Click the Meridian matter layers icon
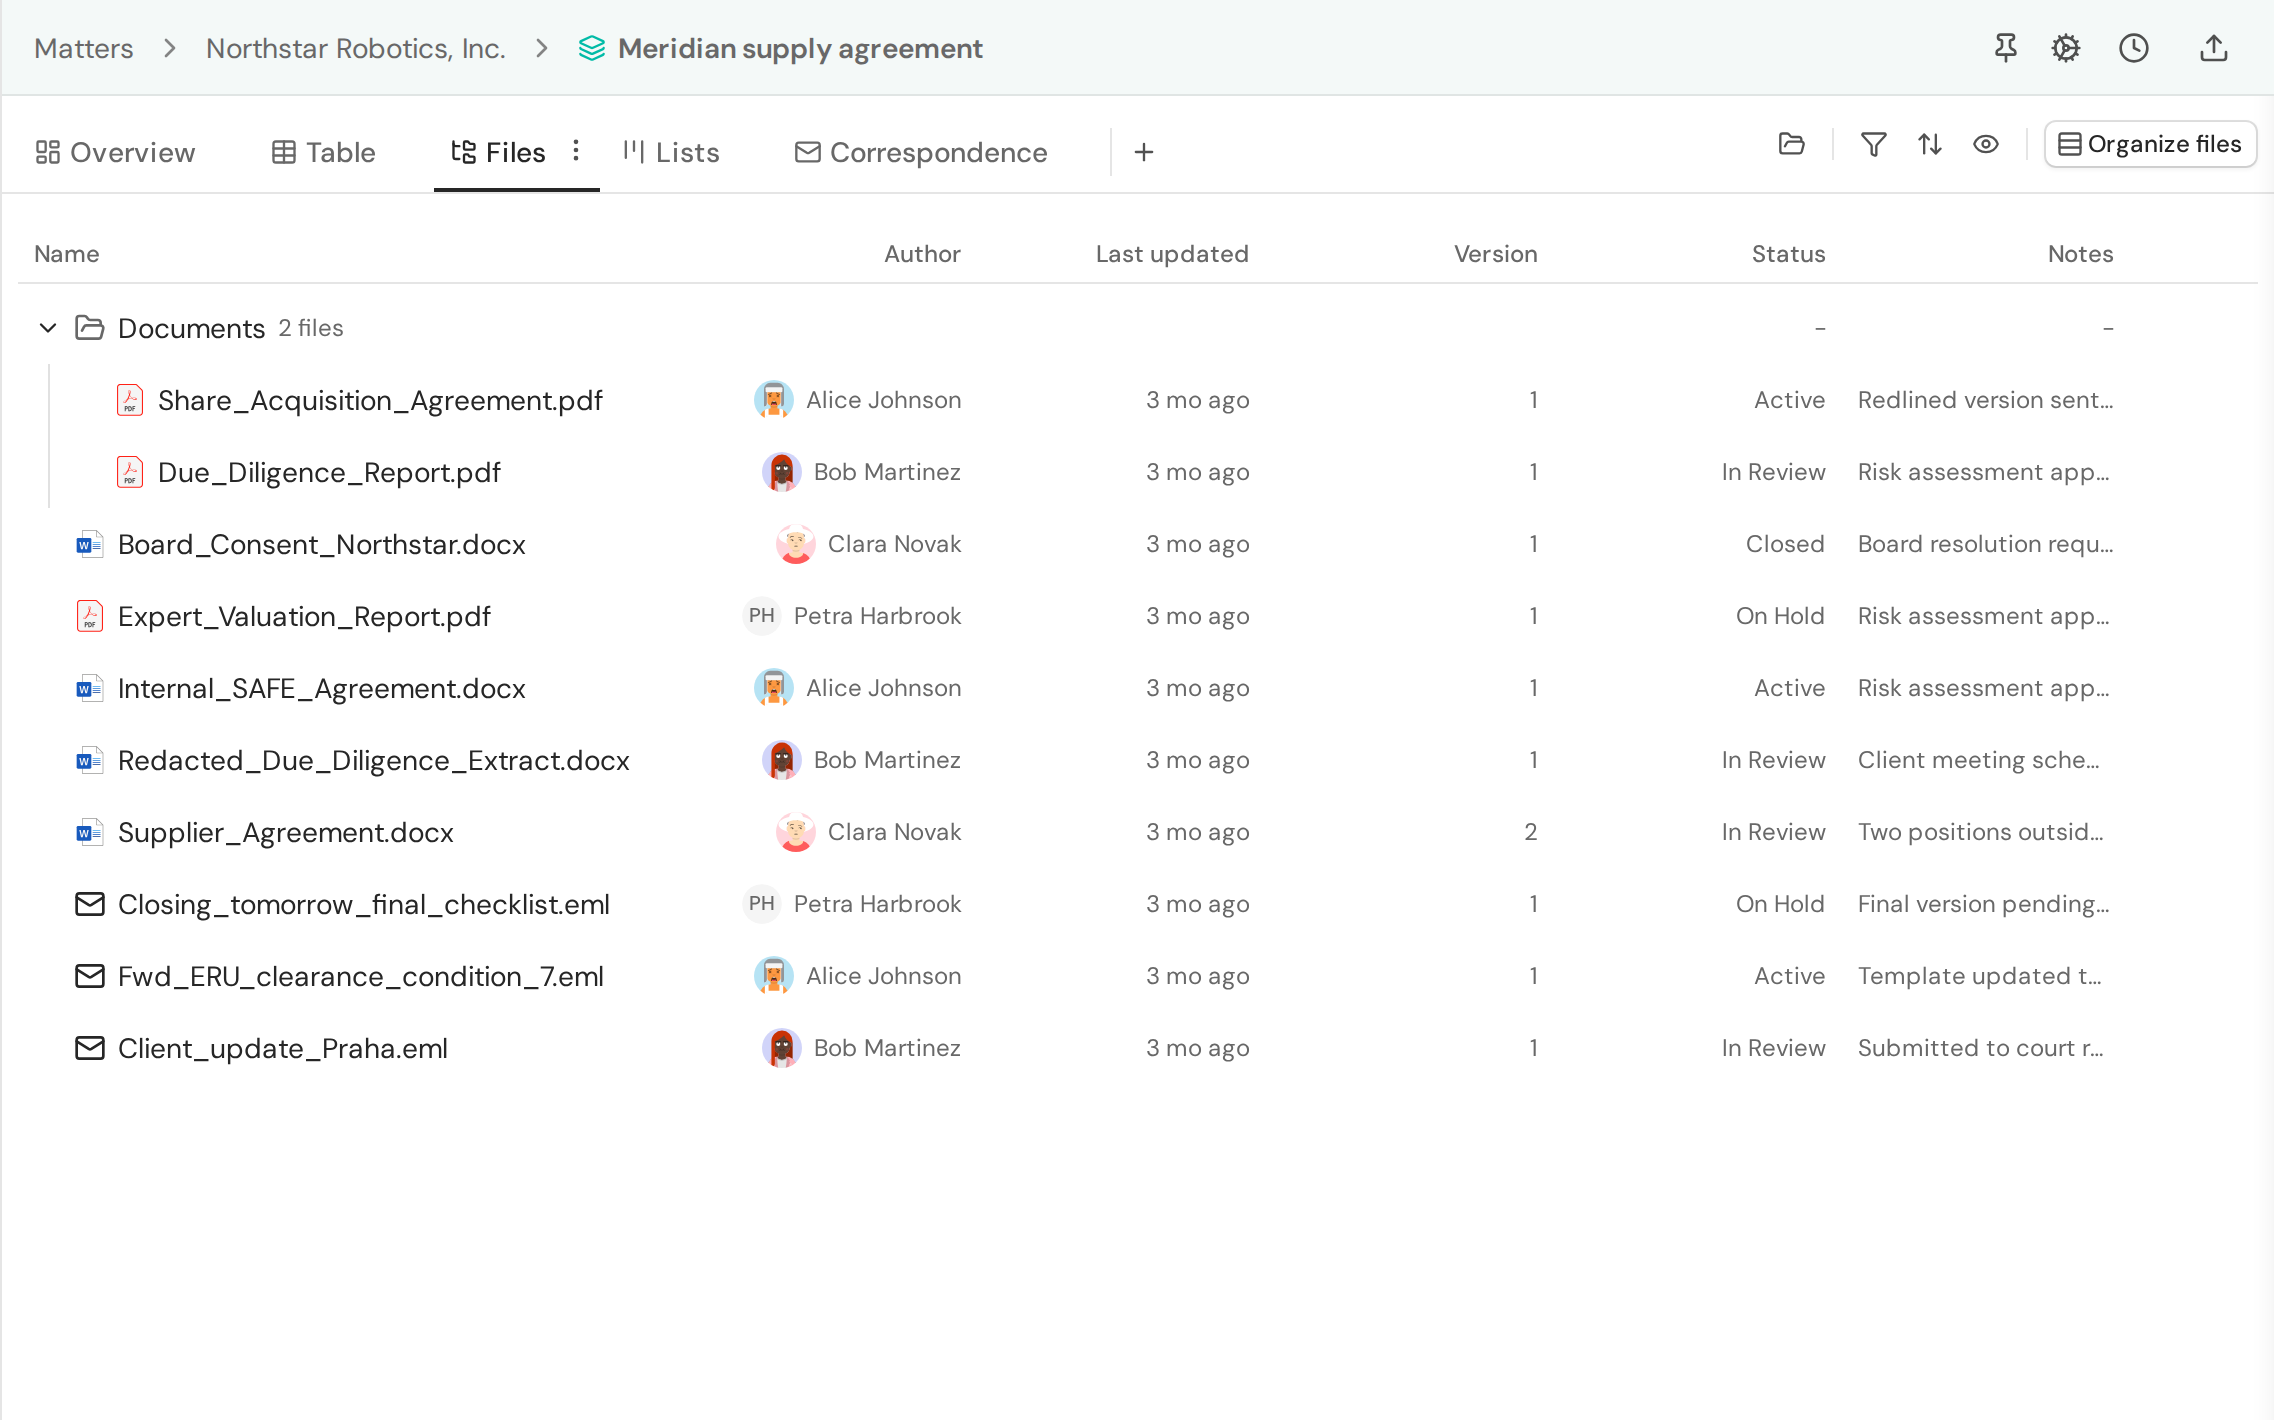2274x1420 pixels. (592, 48)
